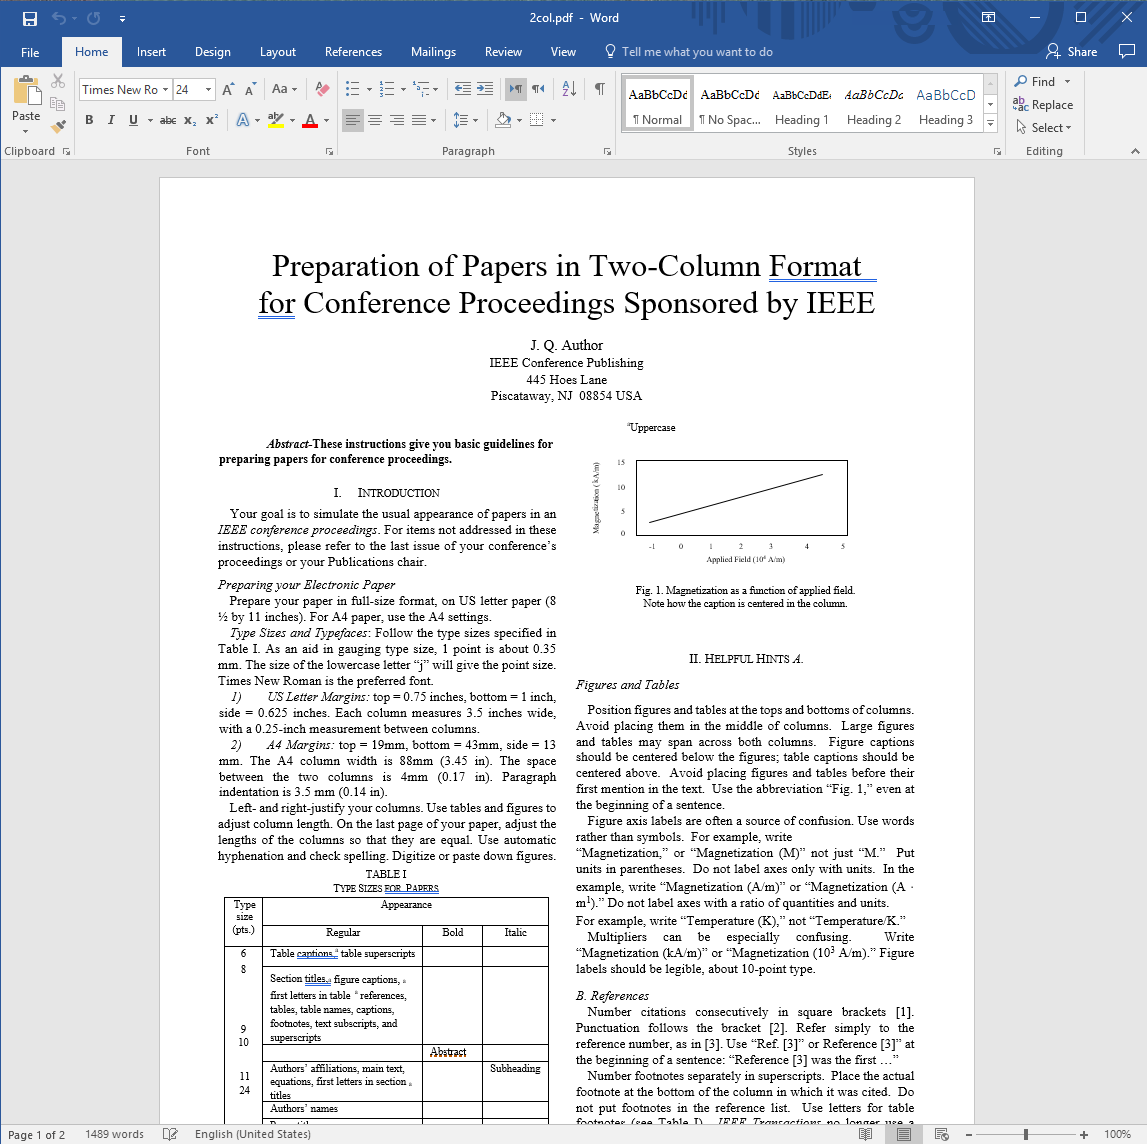Click the spelling and proofing icon in the status bar

[x=170, y=1134]
